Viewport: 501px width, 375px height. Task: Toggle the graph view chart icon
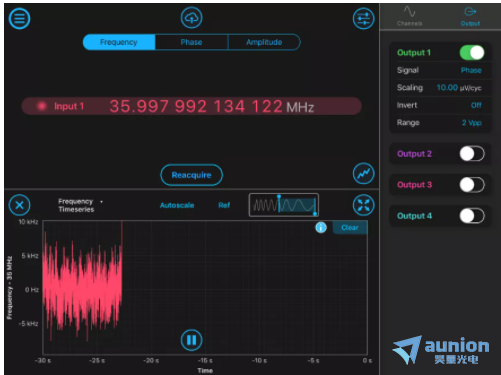(x=363, y=173)
